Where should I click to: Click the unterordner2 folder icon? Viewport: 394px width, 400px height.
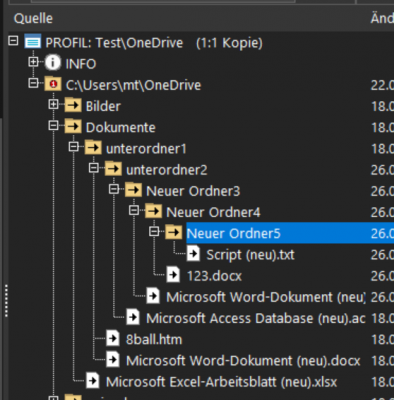[x=113, y=169]
